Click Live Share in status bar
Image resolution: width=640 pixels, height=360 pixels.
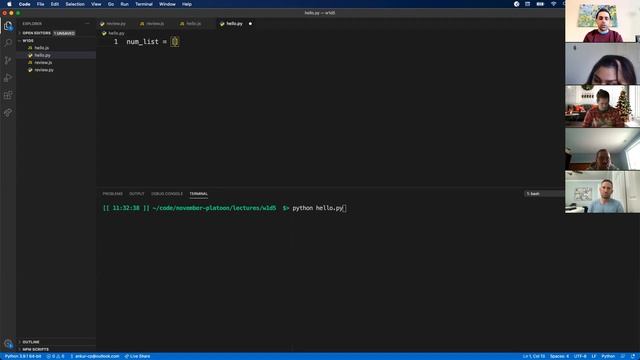pos(137,356)
